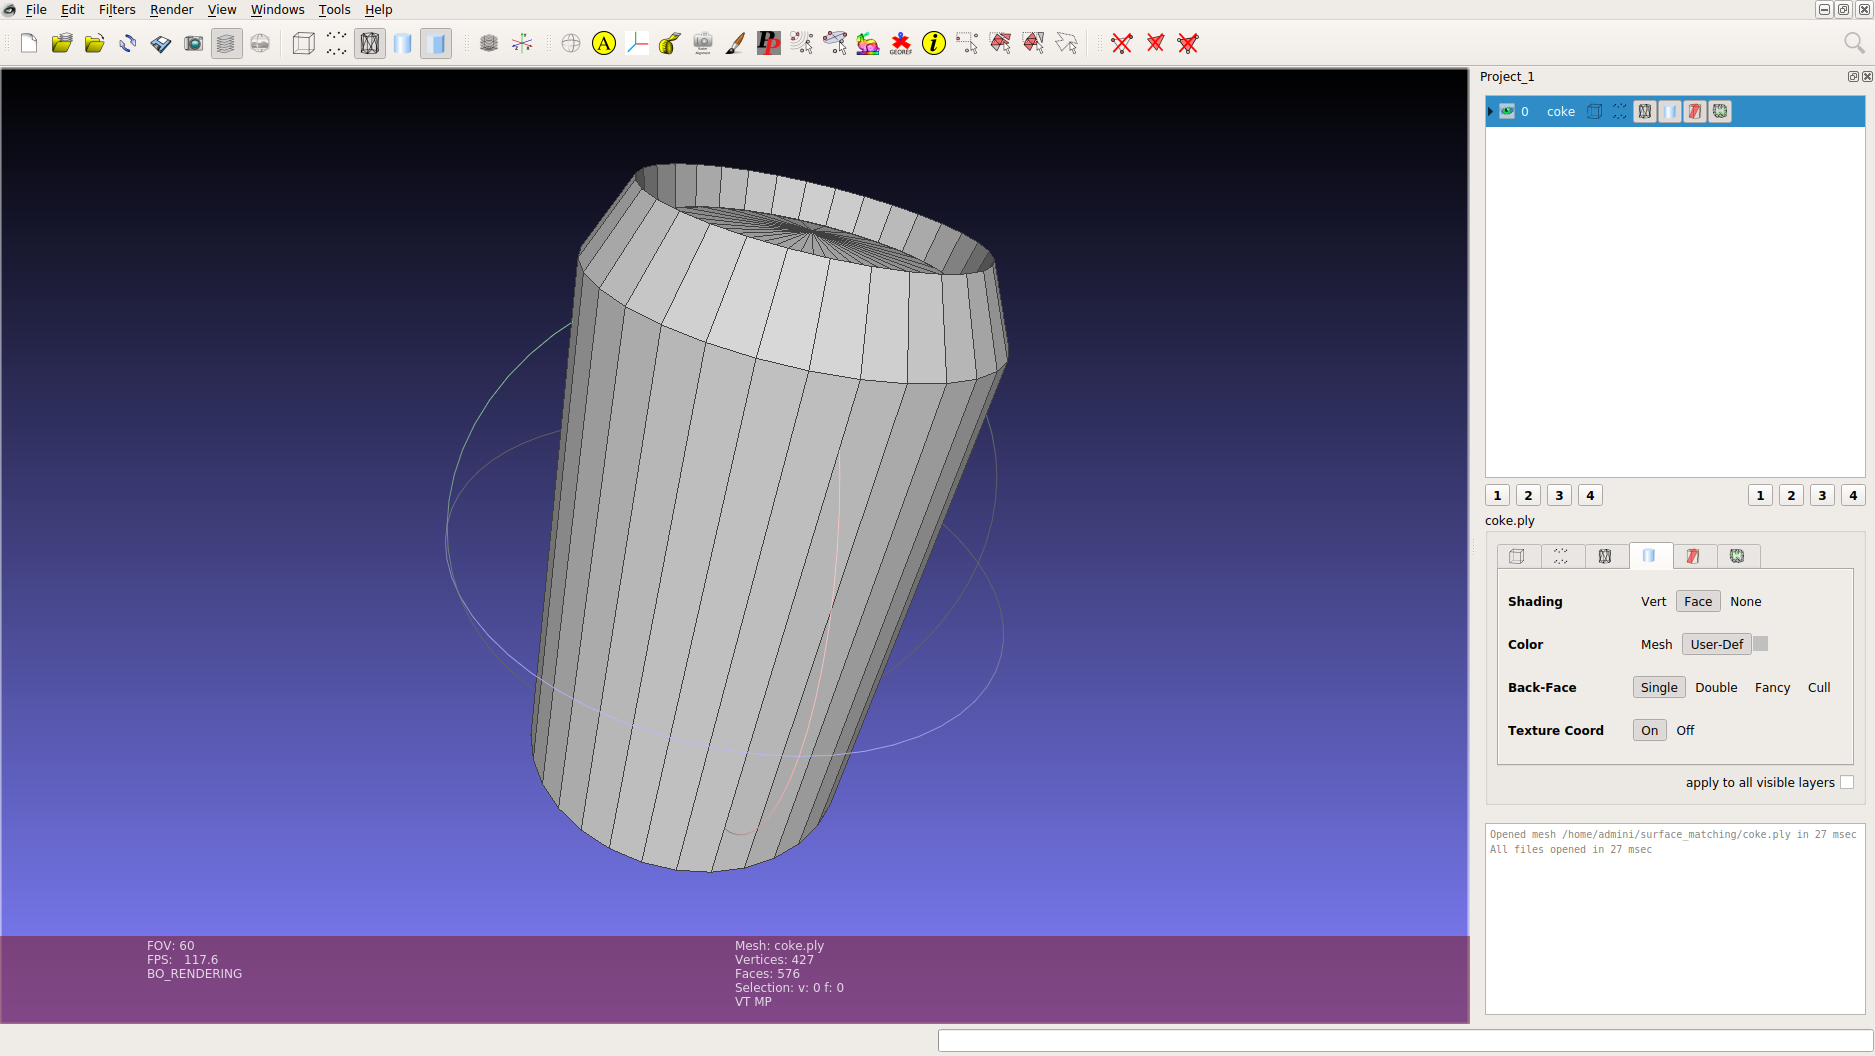Switch to the selection render tab
This screenshot has height=1056, width=1875.
[x=1693, y=556]
